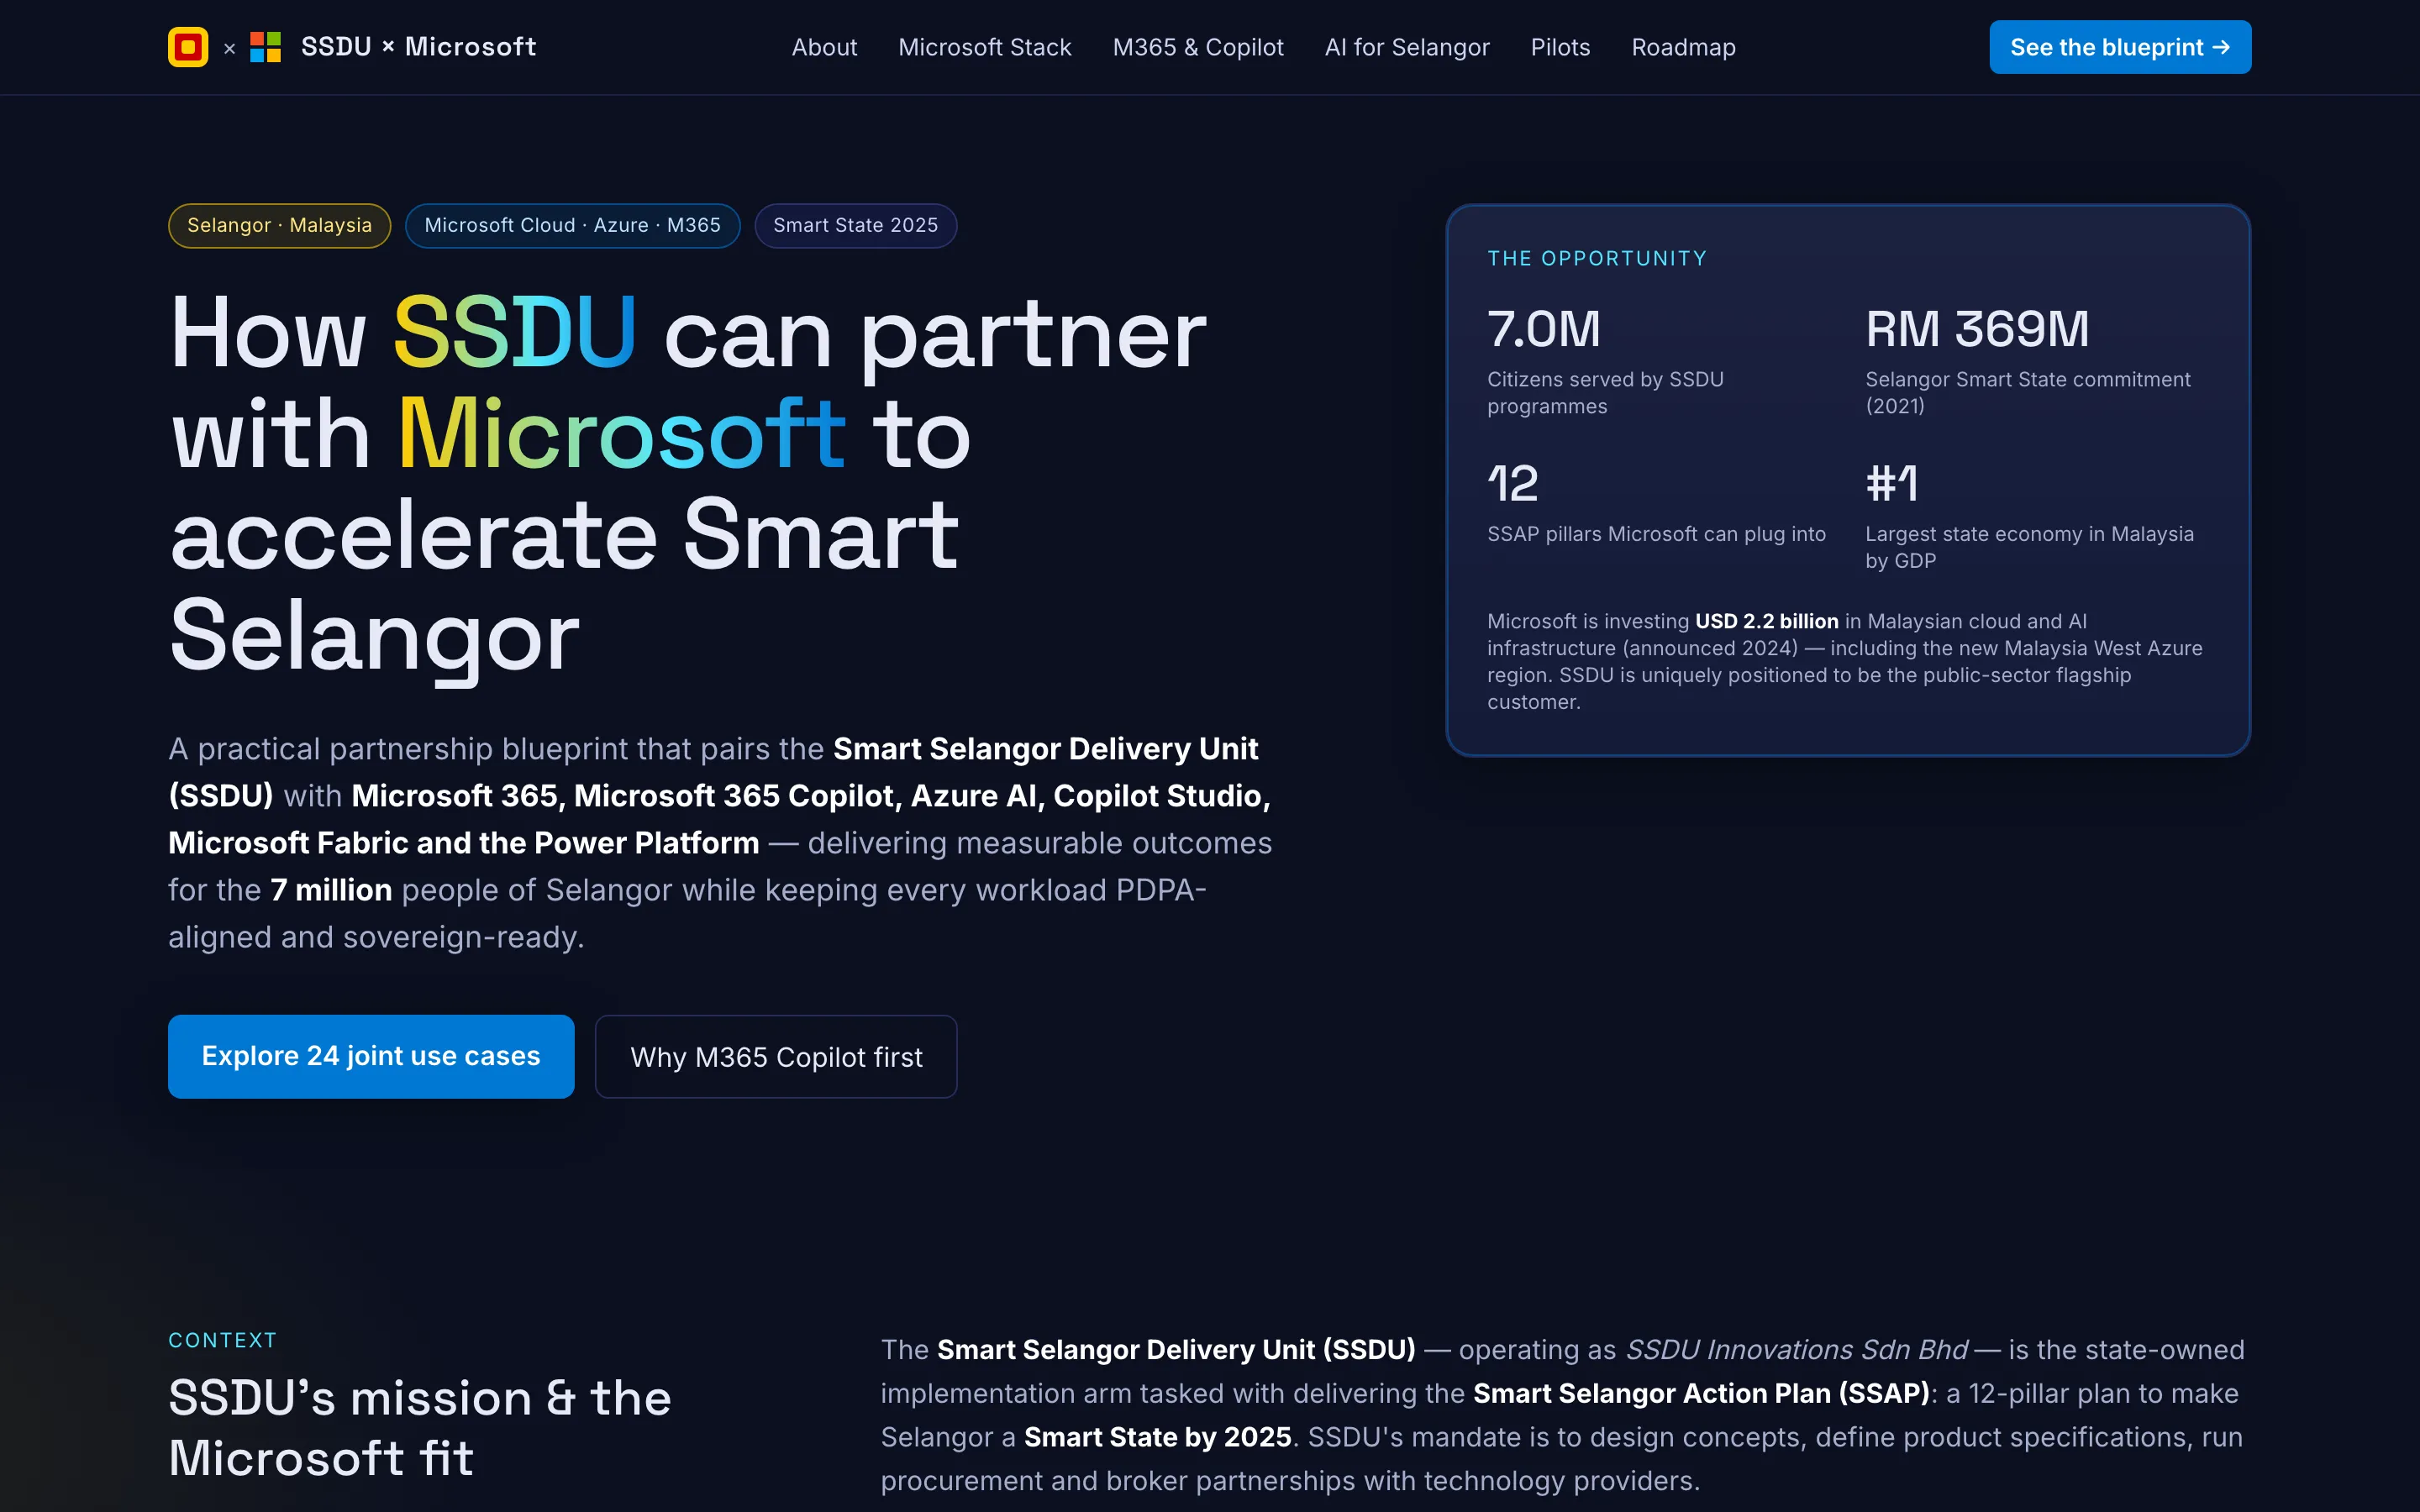
Task: Click Smart State by 2025 bold text
Action: pyautogui.click(x=1157, y=1437)
